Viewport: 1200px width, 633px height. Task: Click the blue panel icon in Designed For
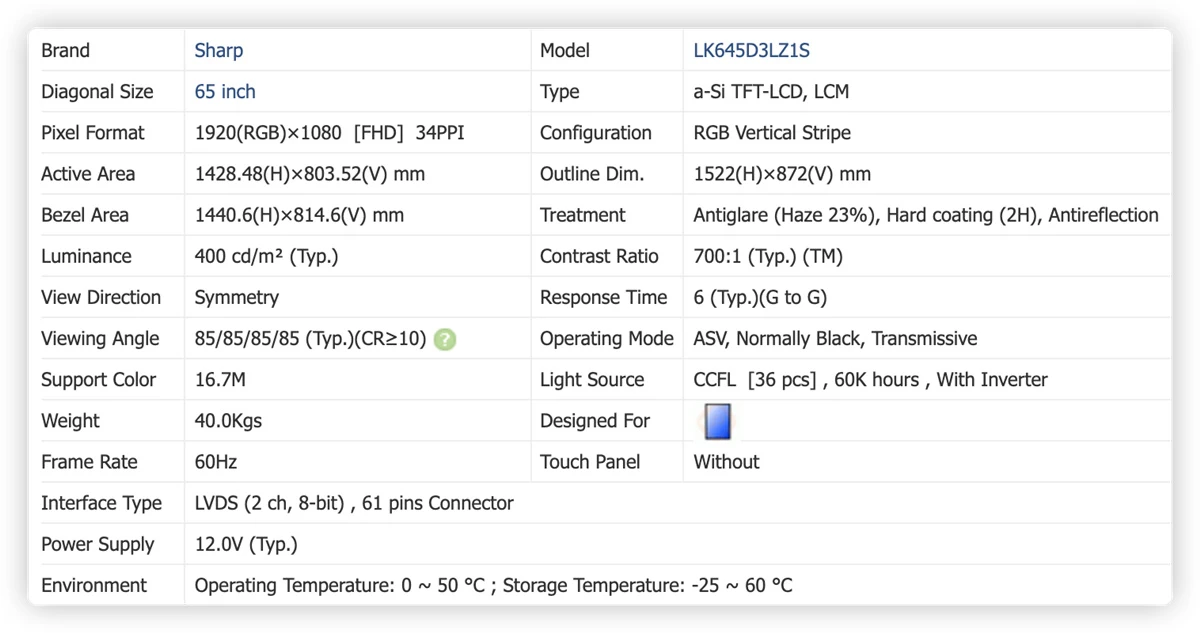(717, 421)
